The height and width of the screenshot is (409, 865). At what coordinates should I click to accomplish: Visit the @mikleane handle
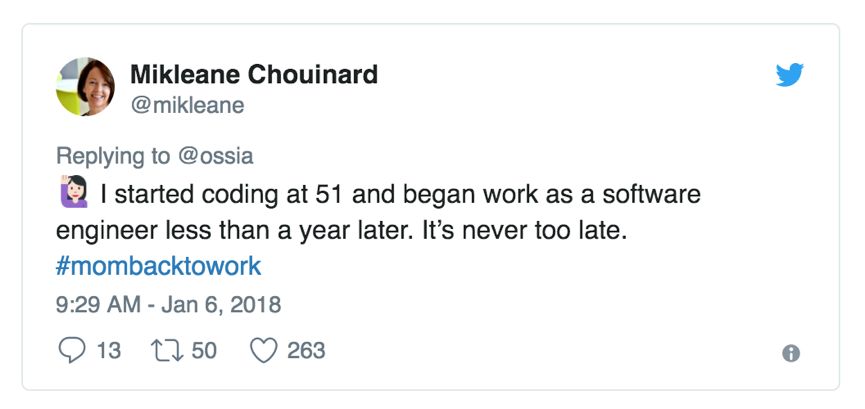(x=187, y=105)
